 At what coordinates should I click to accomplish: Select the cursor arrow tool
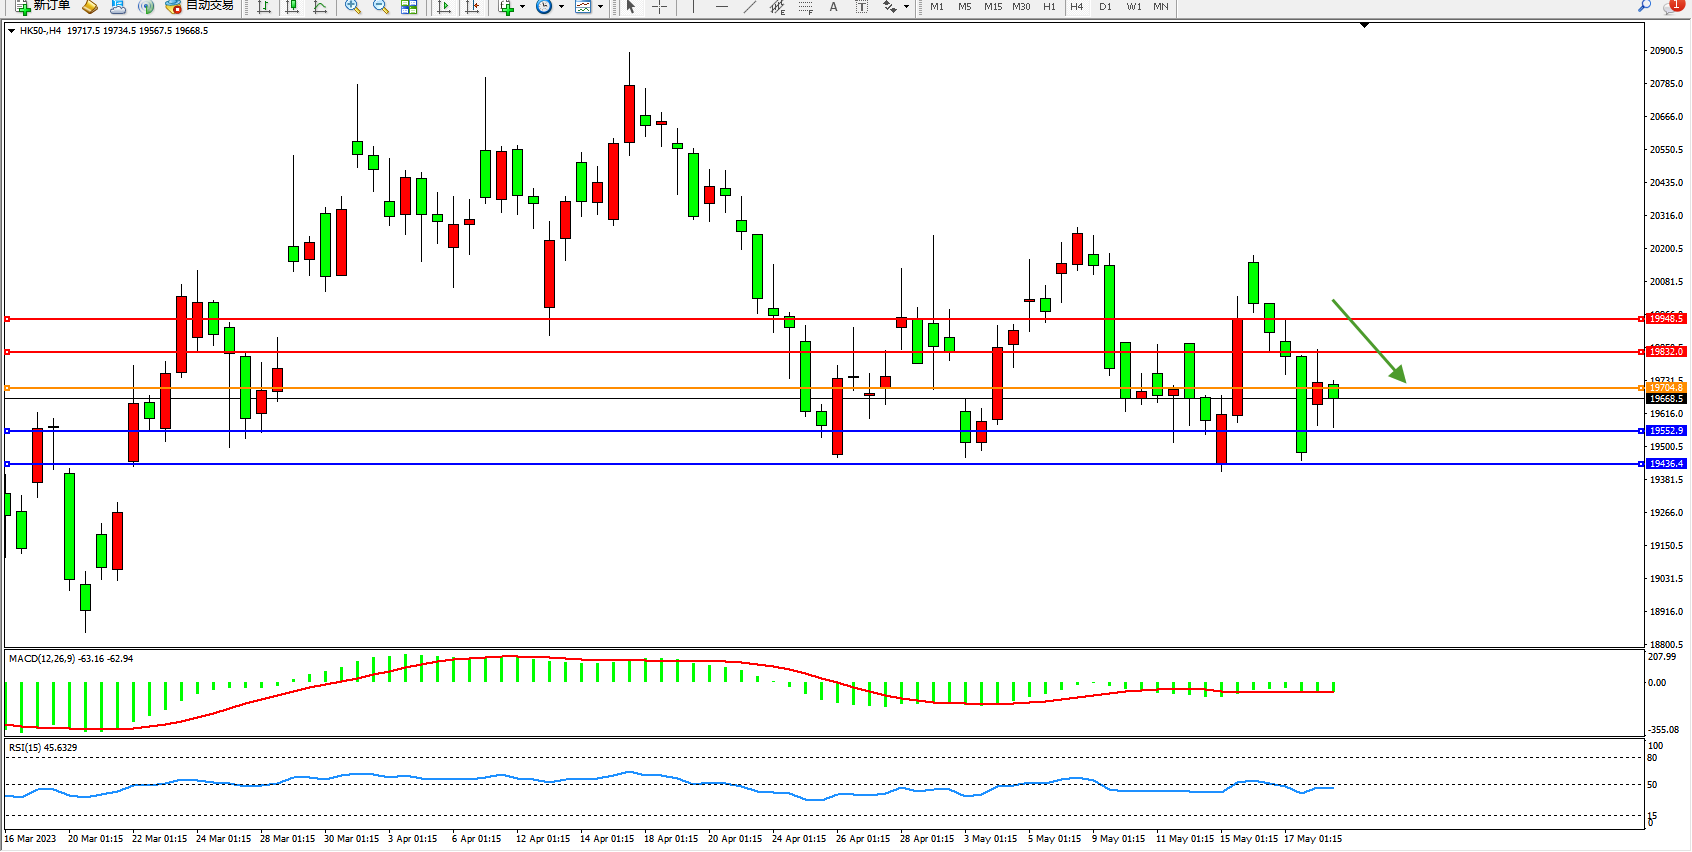(x=631, y=7)
